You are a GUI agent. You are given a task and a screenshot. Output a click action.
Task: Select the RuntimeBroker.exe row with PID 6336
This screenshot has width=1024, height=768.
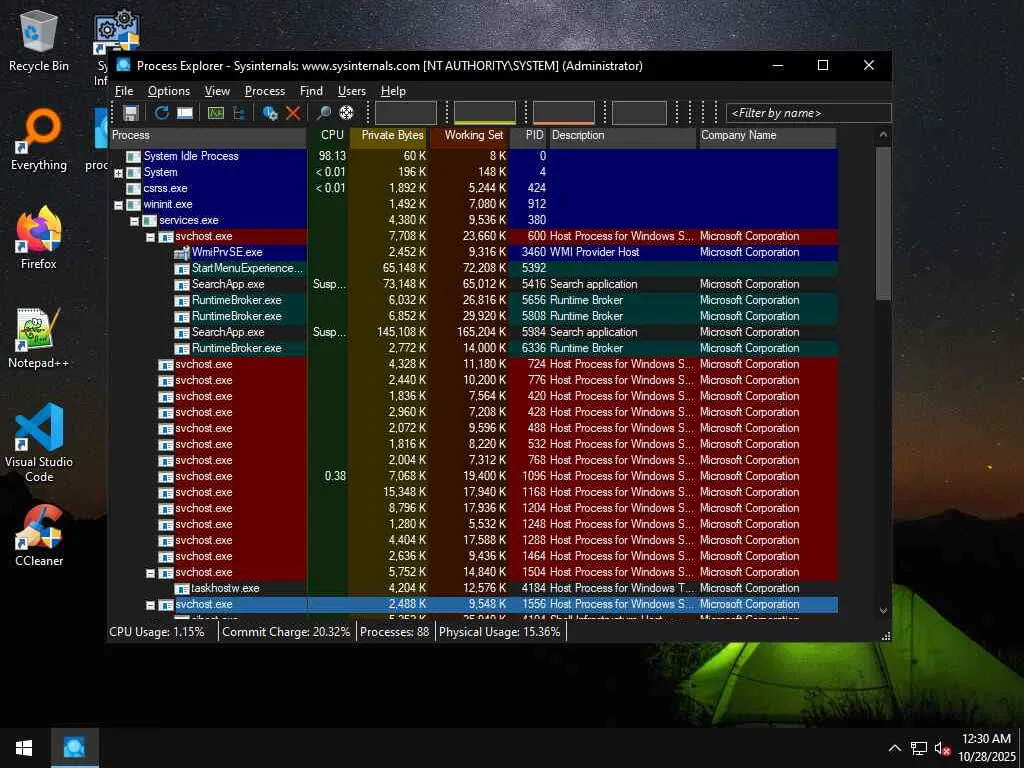tap(473, 348)
